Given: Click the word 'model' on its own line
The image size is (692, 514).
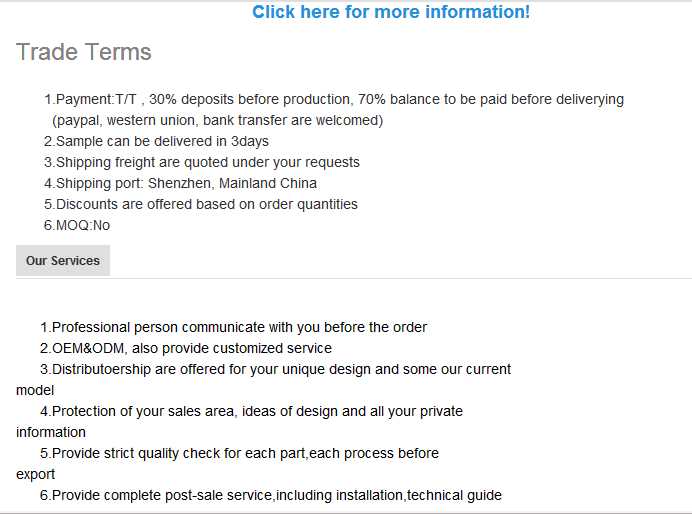Looking at the screenshot, I should (x=35, y=391).
